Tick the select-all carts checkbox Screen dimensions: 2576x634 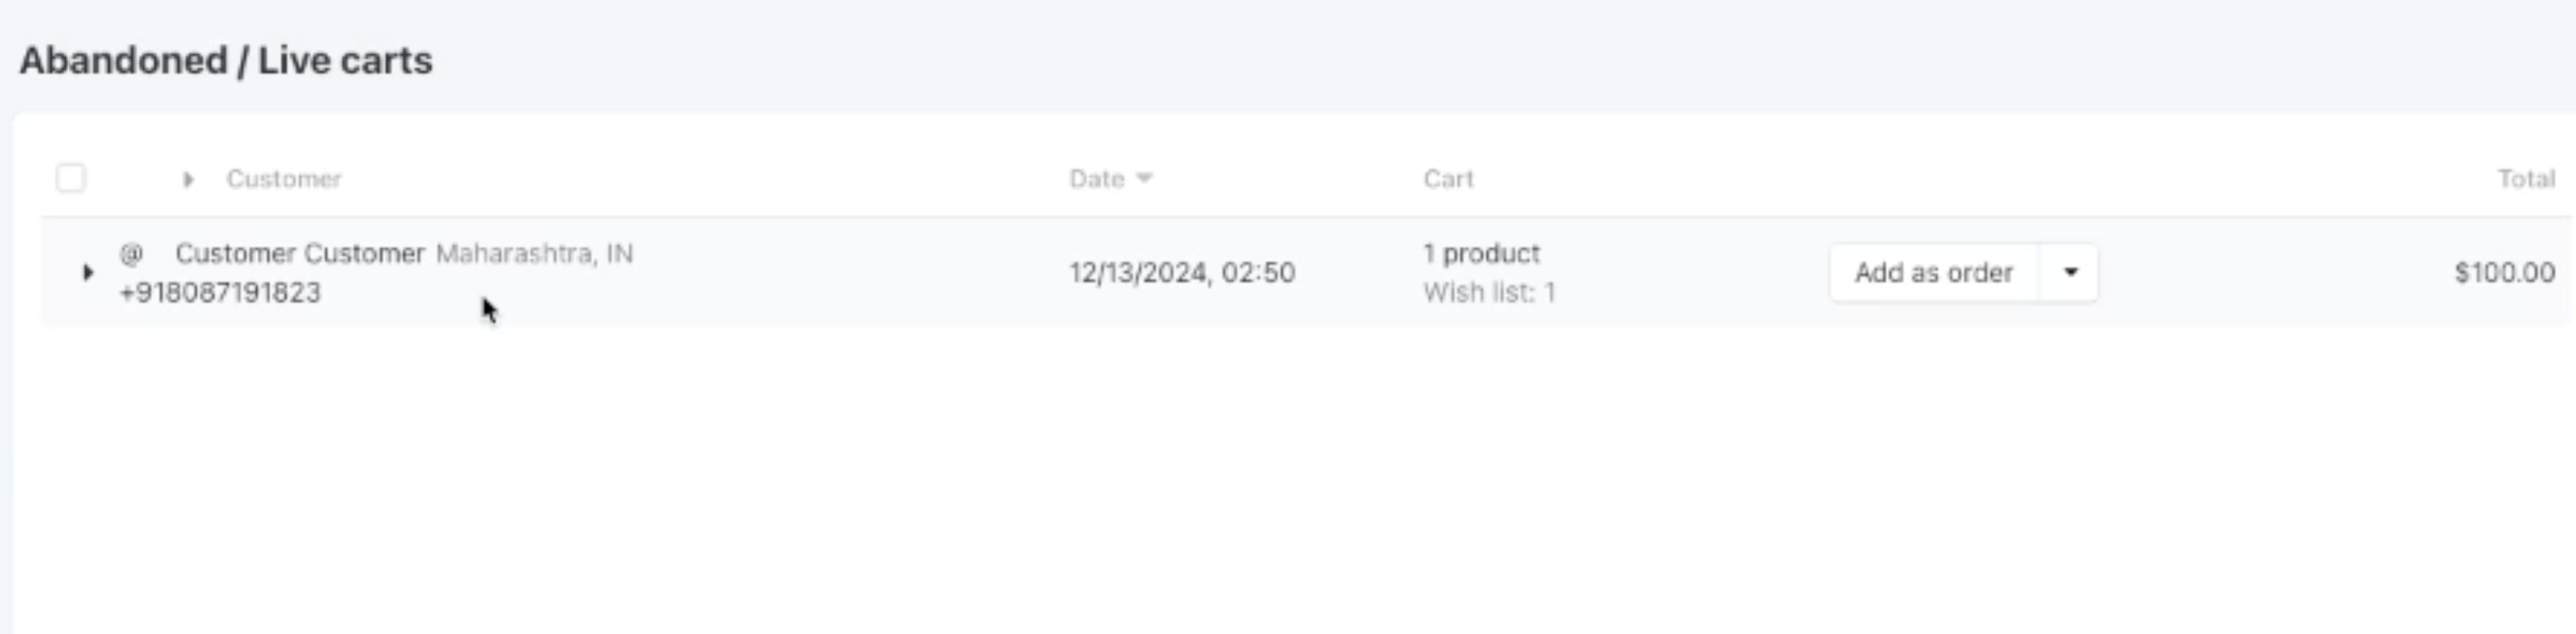[x=70, y=178]
